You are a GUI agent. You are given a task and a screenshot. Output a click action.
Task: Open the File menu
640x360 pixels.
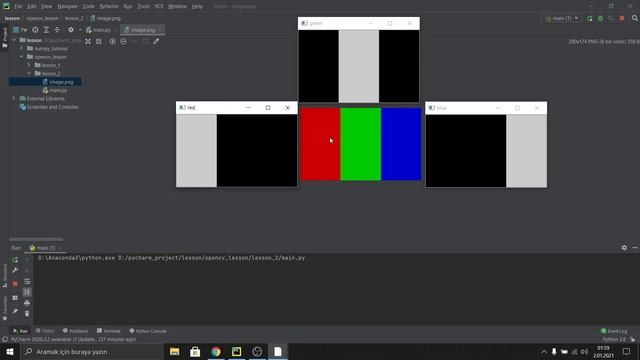pos(18,7)
